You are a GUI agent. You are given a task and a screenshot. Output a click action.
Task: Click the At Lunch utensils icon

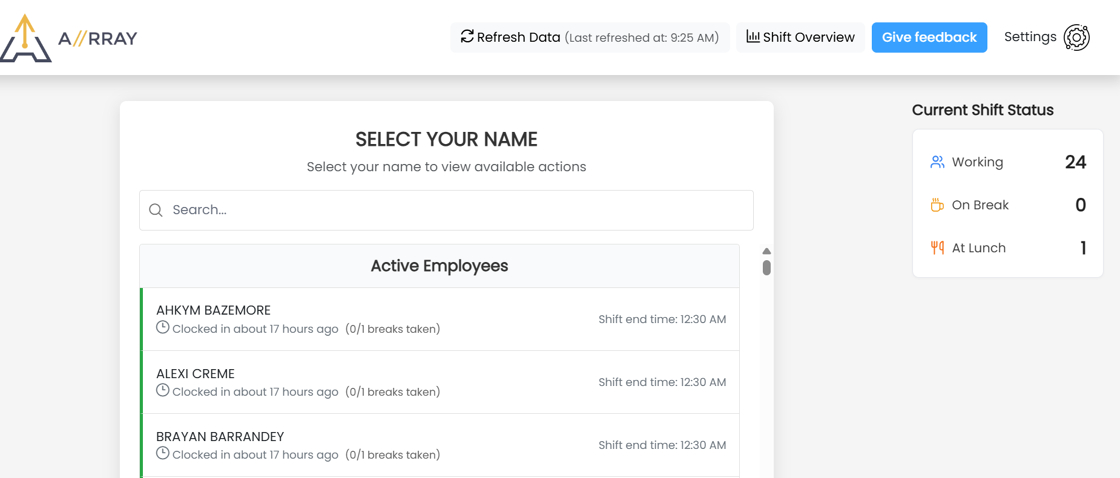click(937, 248)
